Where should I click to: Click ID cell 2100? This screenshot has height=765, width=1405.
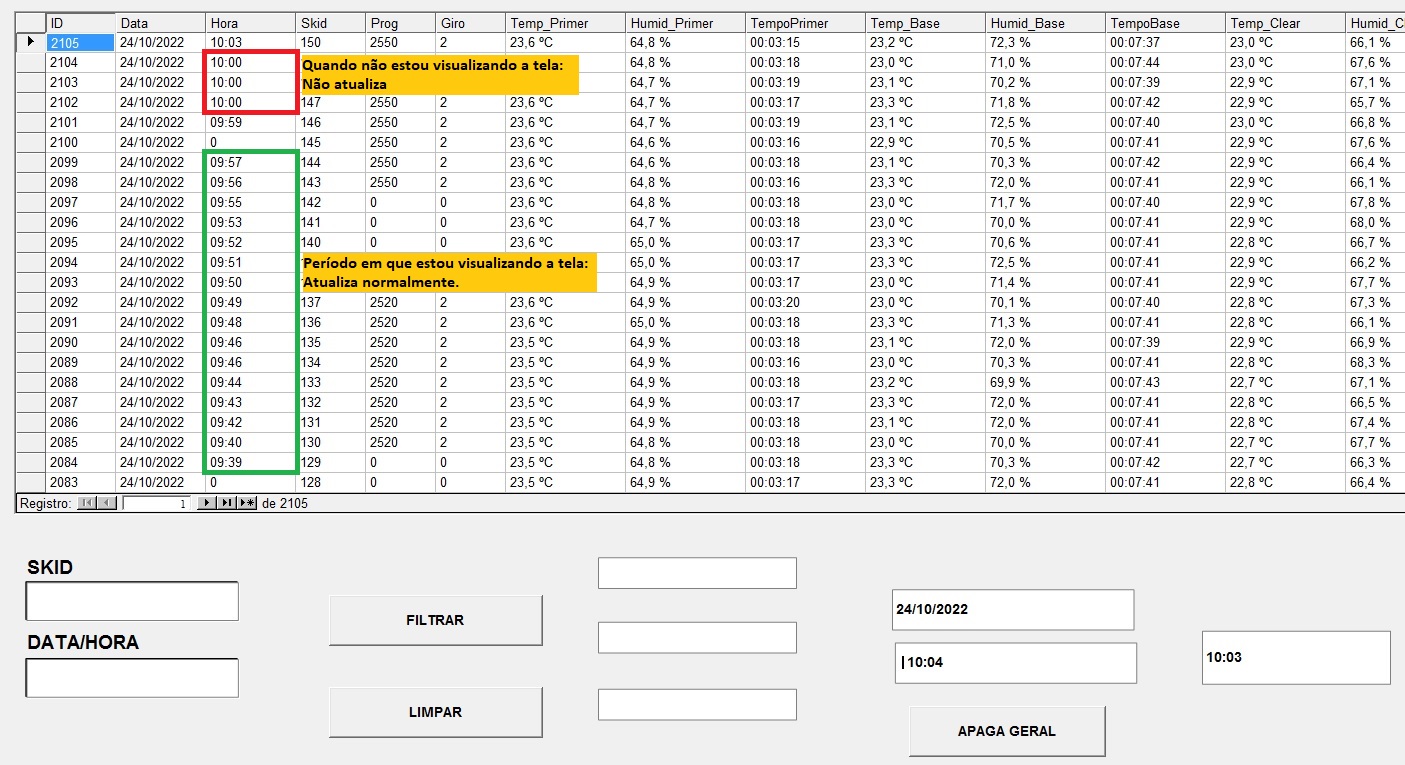click(x=80, y=142)
